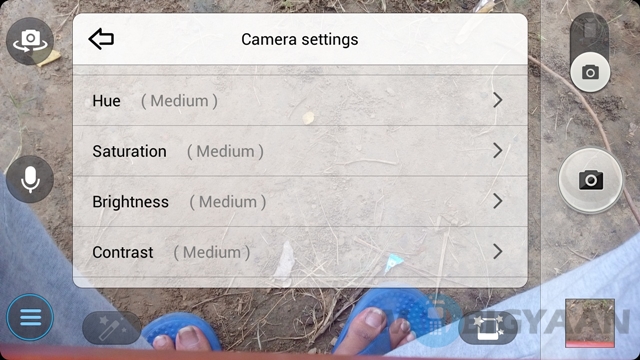Image resolution: width=640 pixels, height=360 pixels.
Task: Switch between front and rear camera
Action: click(30, 41)
